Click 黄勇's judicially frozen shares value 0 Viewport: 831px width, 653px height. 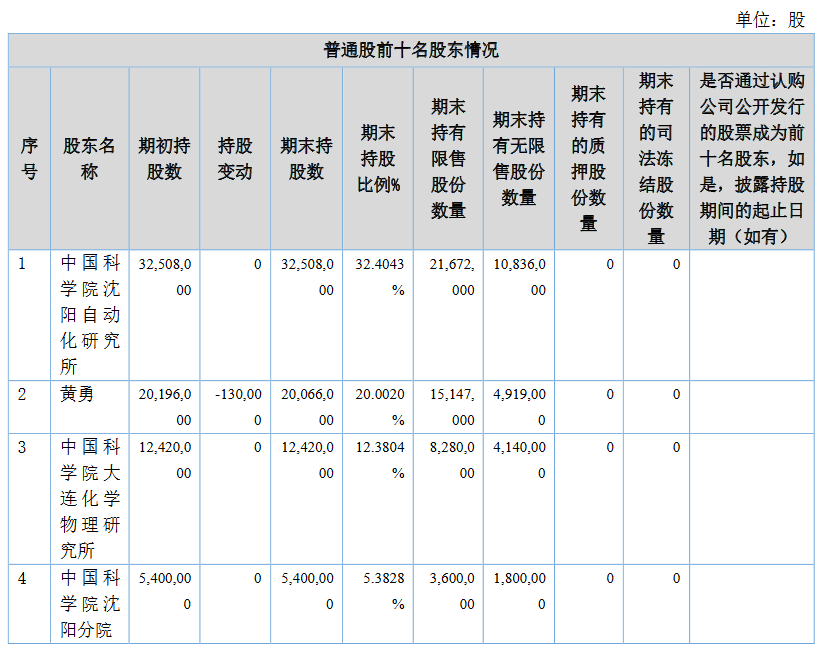click(x=676, y=394)
